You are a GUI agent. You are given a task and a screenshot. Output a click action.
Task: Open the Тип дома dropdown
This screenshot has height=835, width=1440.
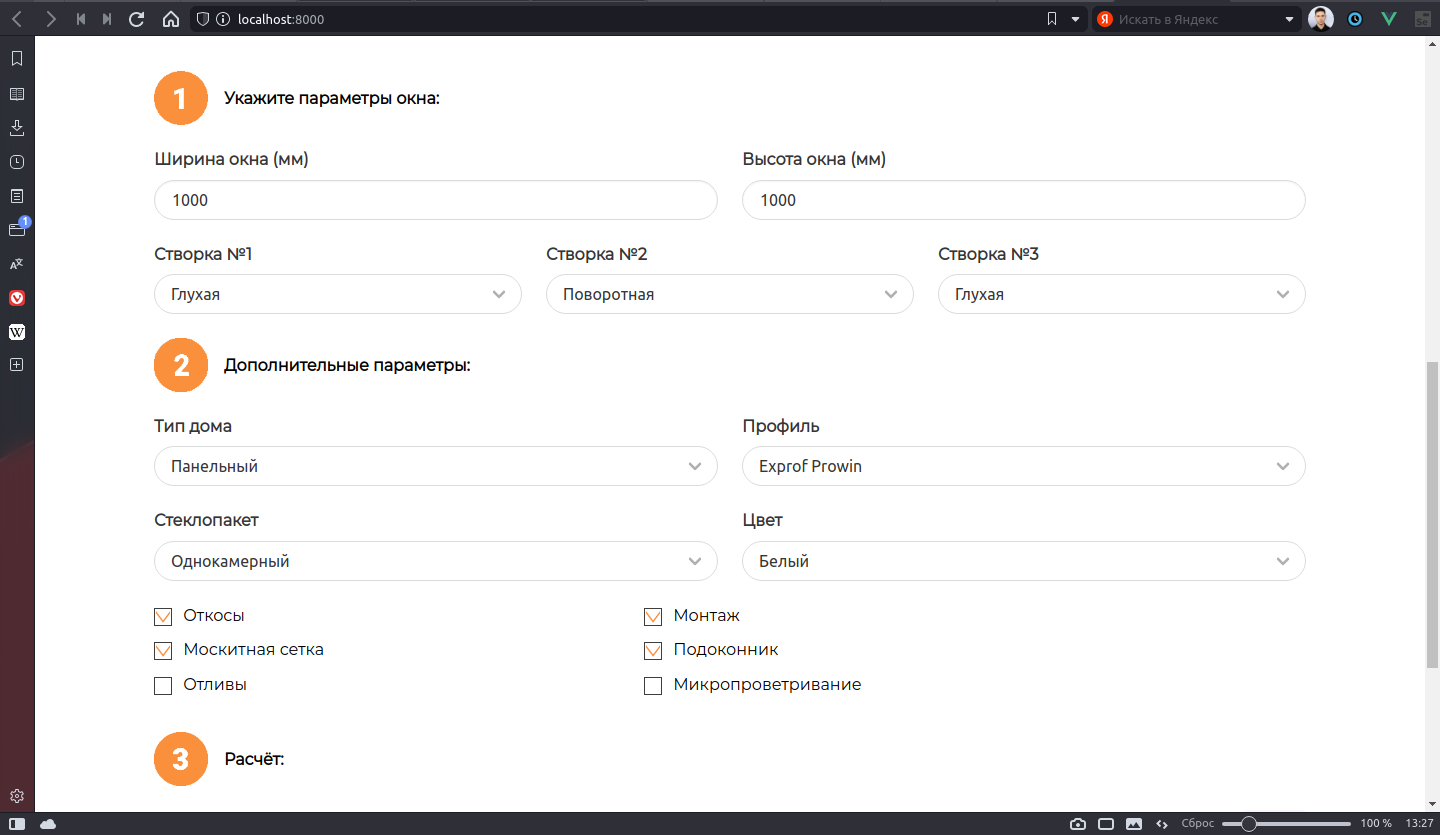436,466
